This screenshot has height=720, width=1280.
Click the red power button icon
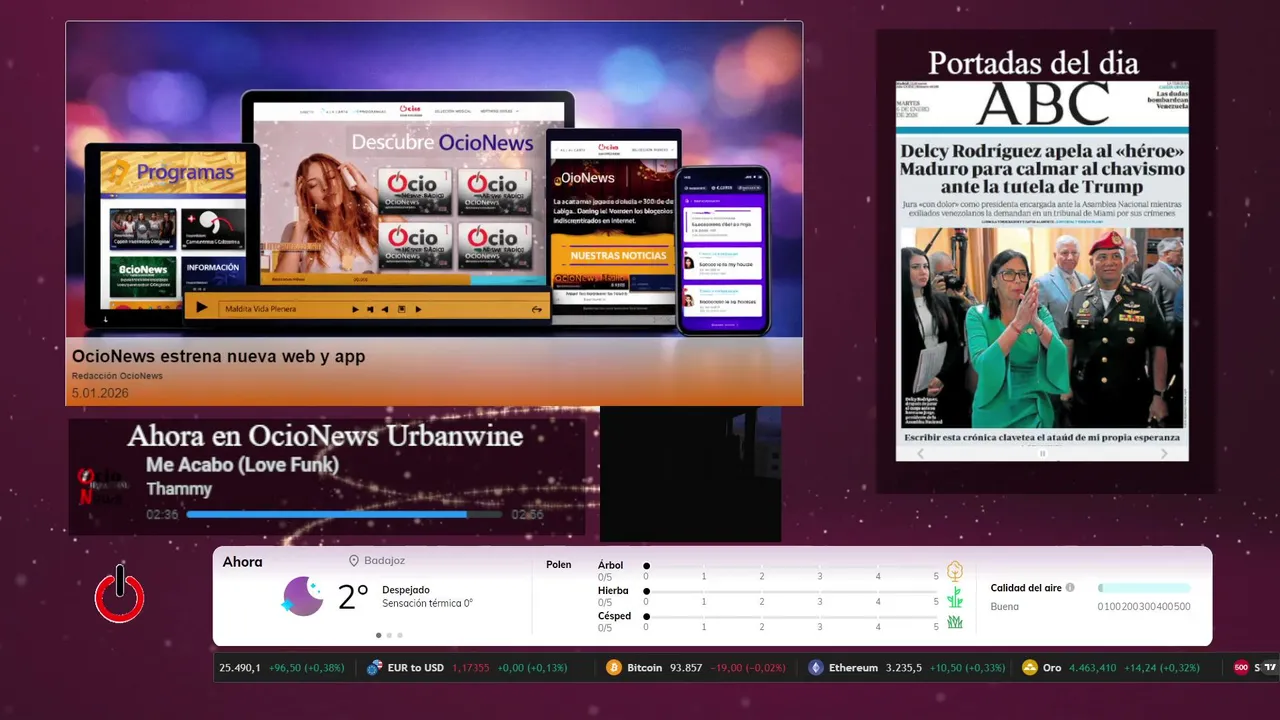(120, 594)
